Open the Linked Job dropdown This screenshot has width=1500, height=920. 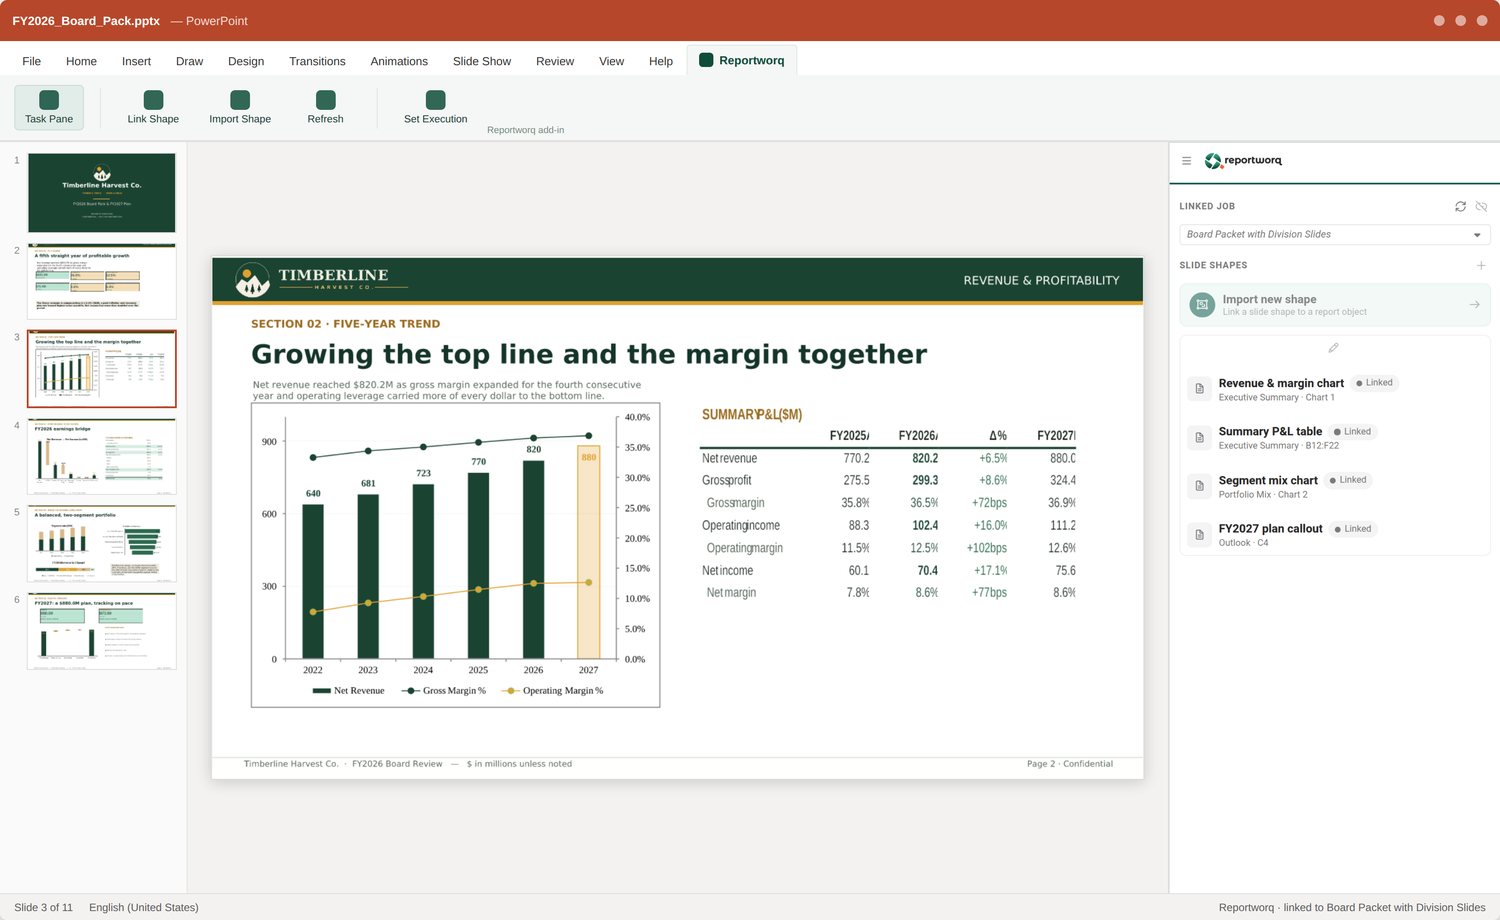(1334, 234)
